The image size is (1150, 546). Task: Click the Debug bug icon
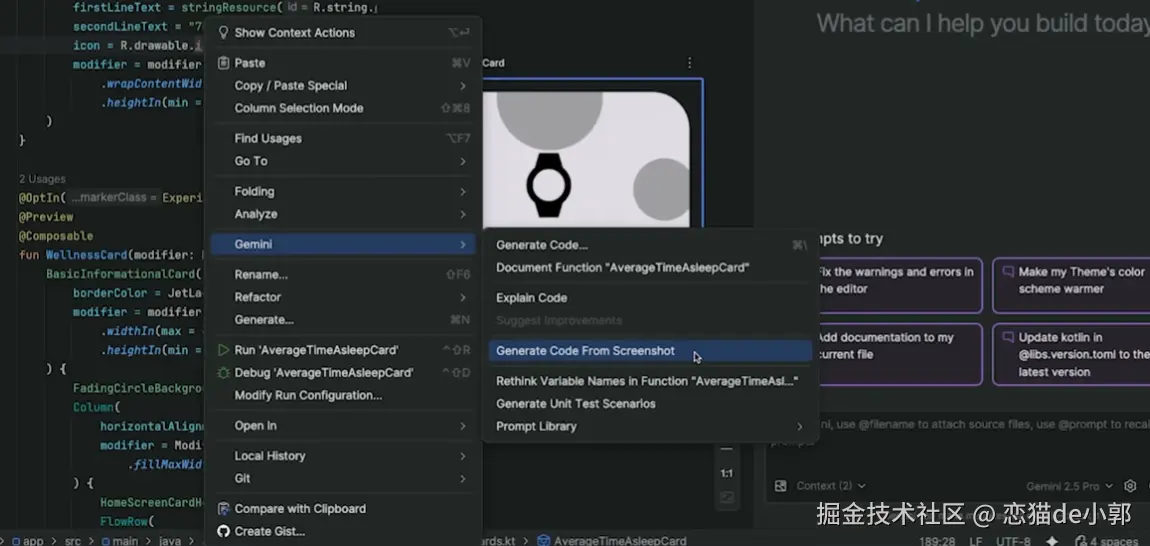point(224,373)
